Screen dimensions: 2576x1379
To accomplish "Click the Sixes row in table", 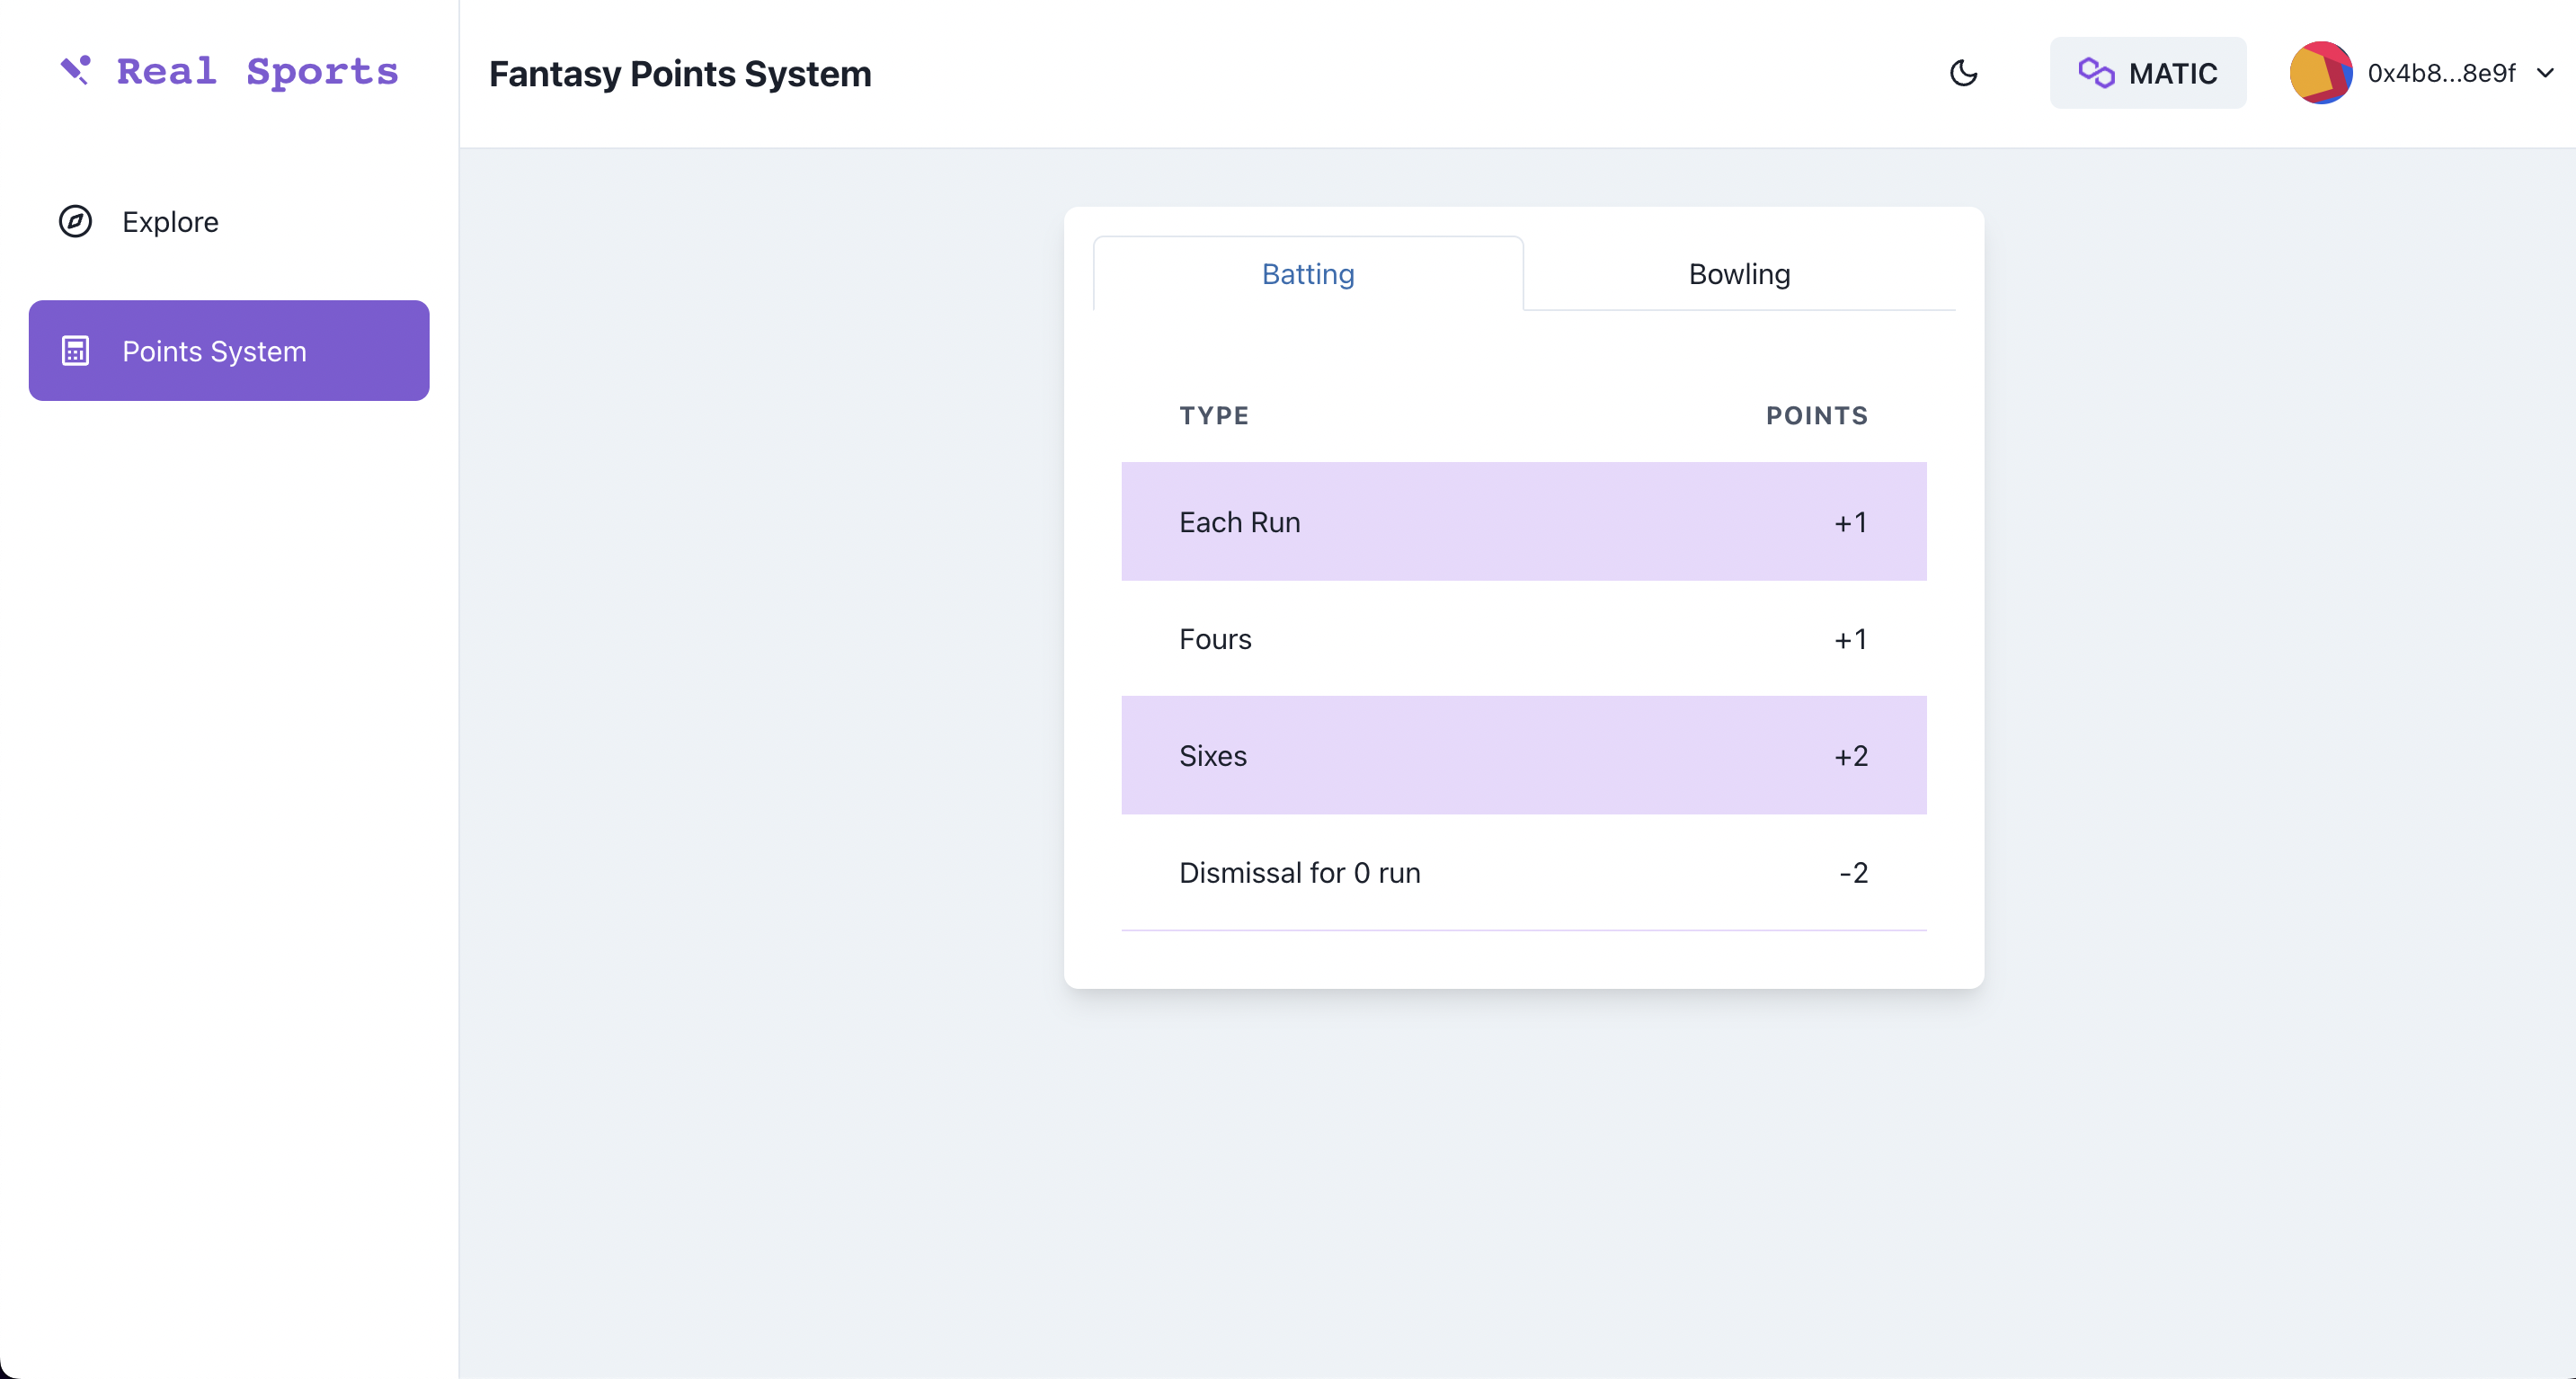I will (x=1523, y=756).
